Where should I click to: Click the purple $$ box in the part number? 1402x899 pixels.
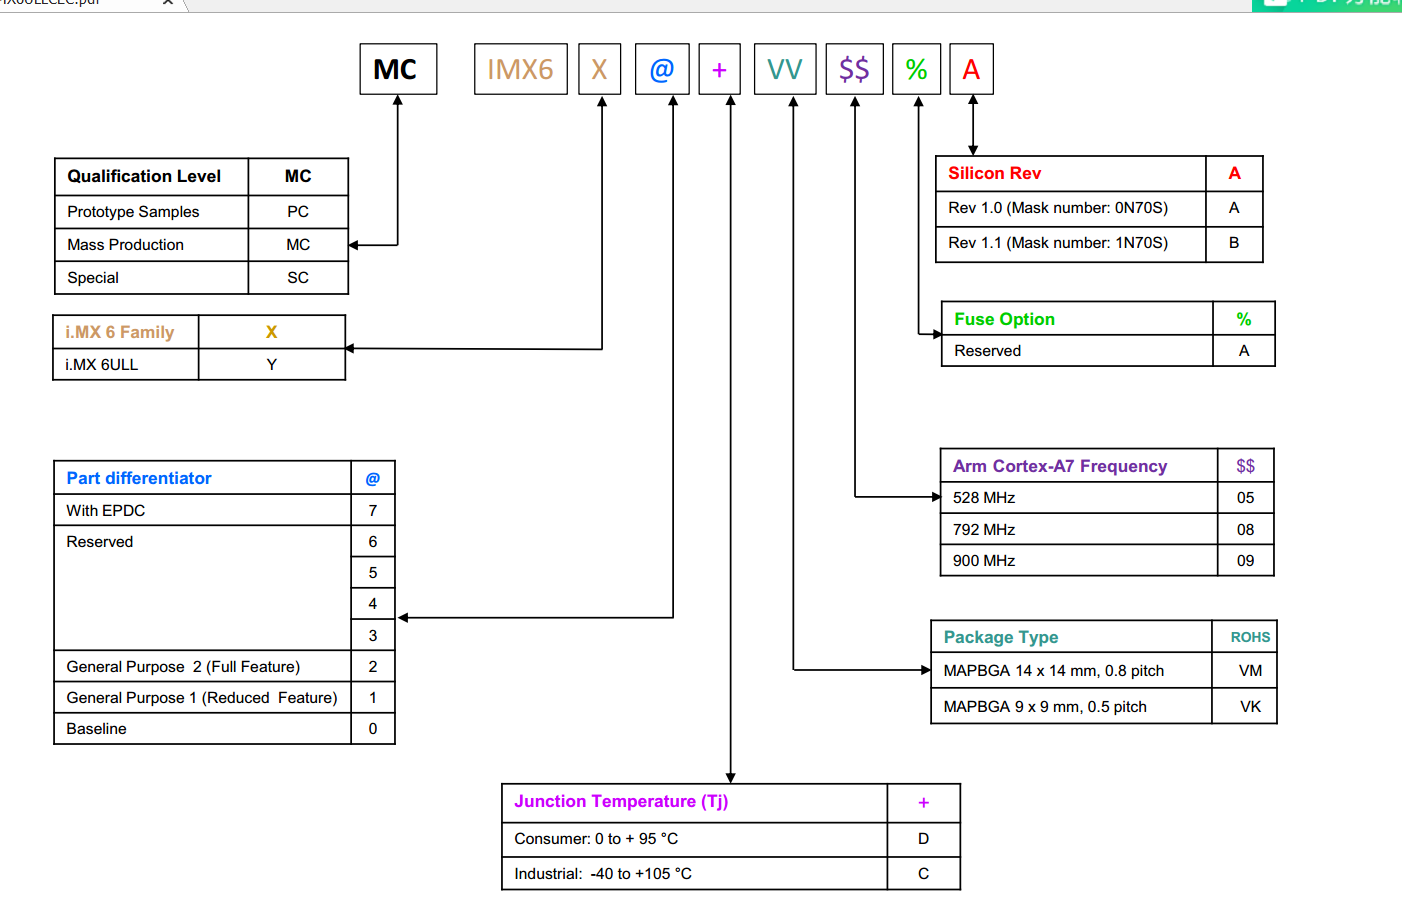pyautogui.click(x=855, y=69)
